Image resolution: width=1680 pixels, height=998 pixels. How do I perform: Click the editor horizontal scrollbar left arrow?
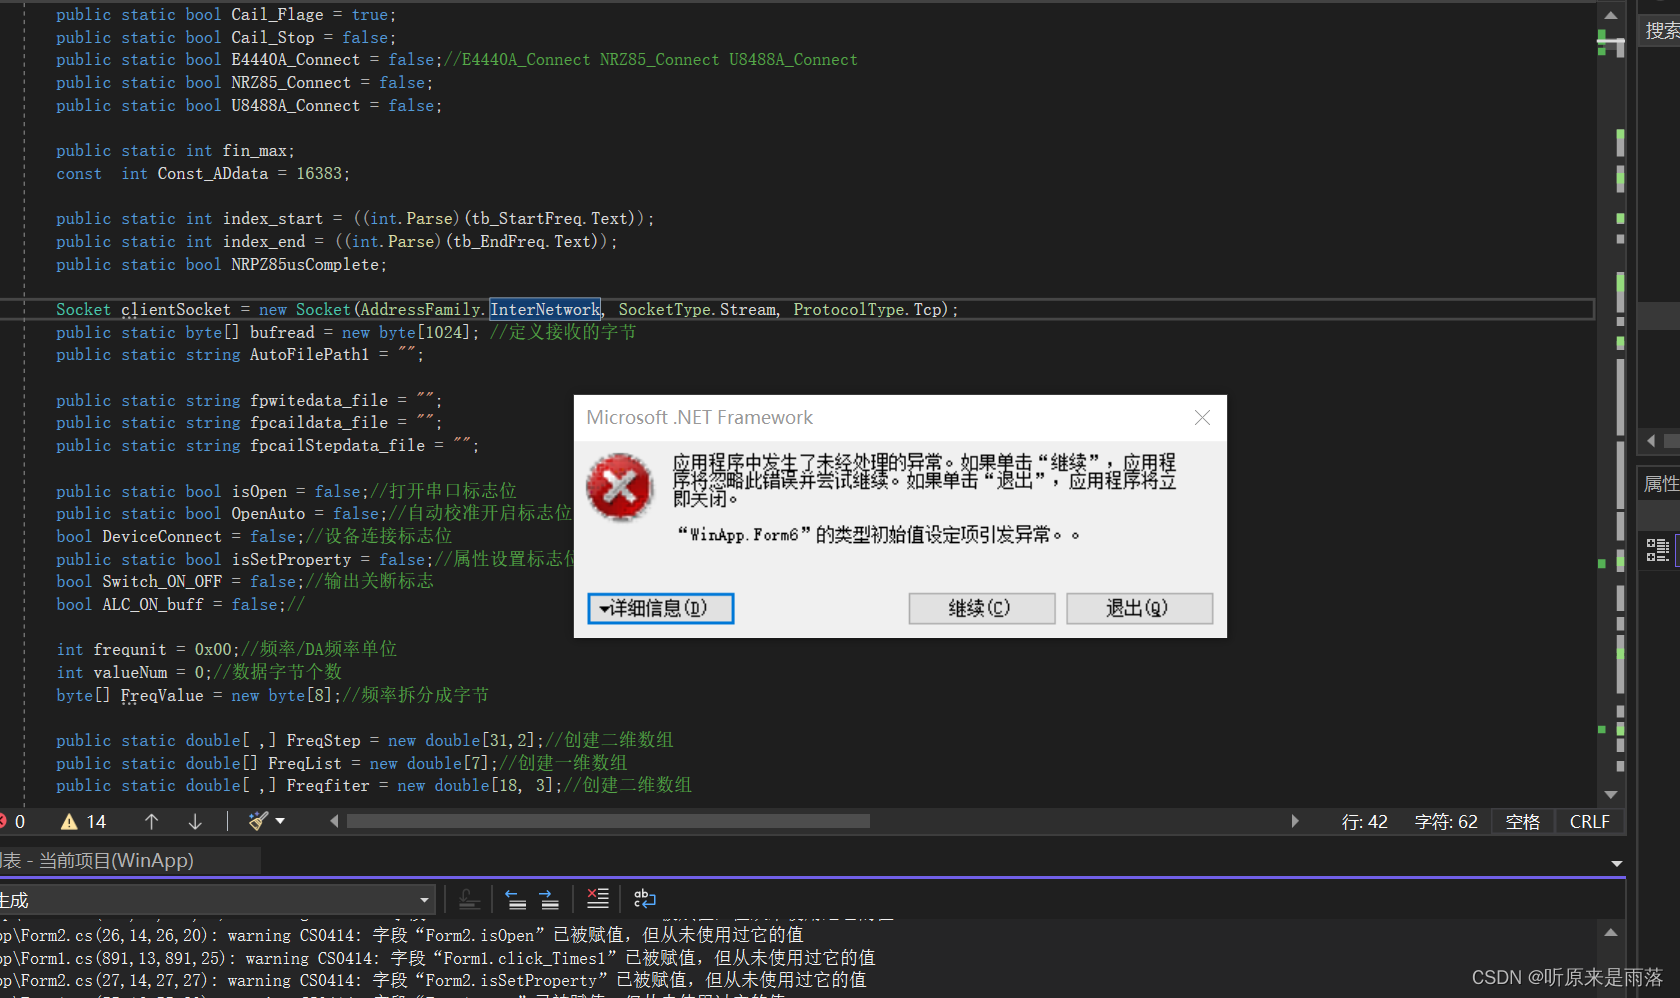click(x=334, y=821)
